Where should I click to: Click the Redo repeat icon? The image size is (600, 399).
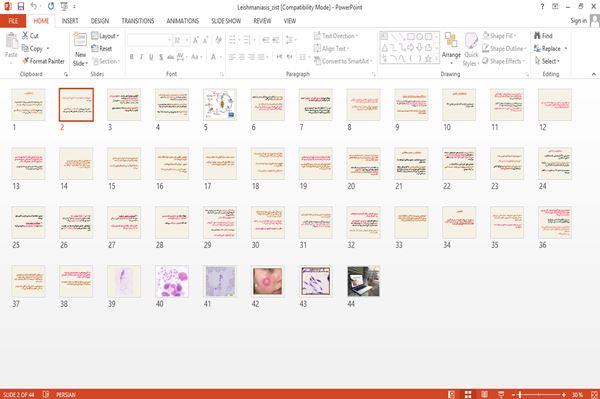point(51,6)
